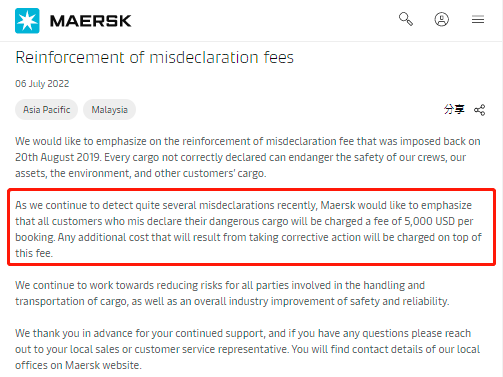Click the share network icon
Viewport: 503px width, 377px height.
[x=479, y=110]
